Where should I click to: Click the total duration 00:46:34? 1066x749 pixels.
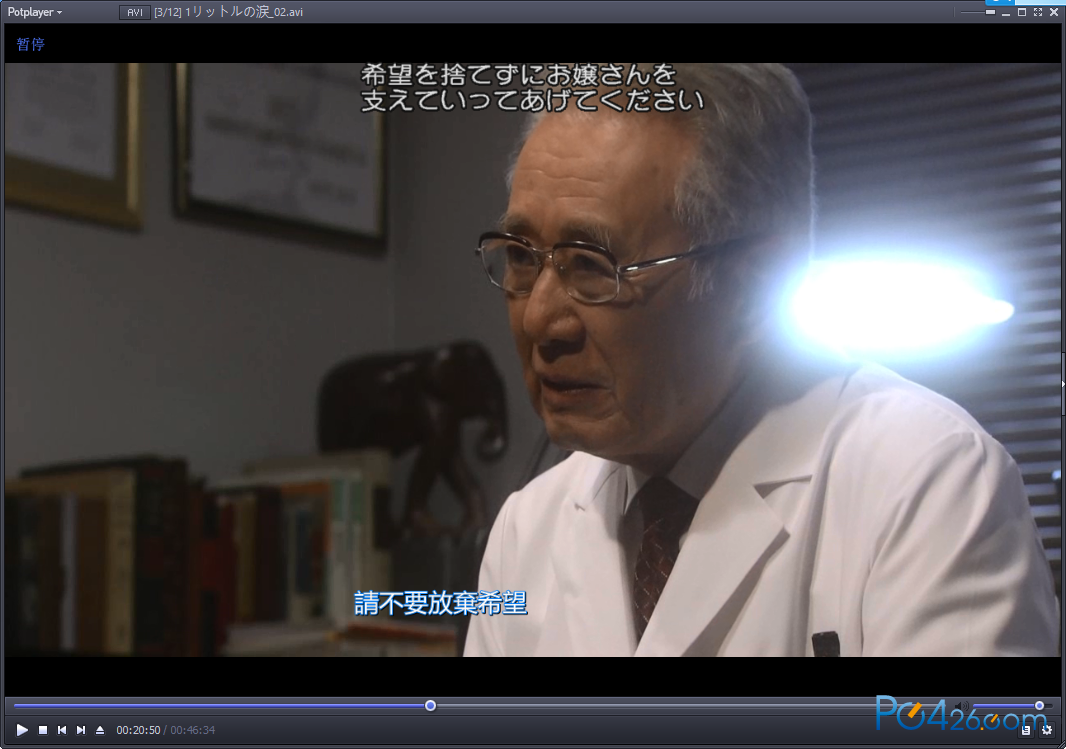[192, 730]
